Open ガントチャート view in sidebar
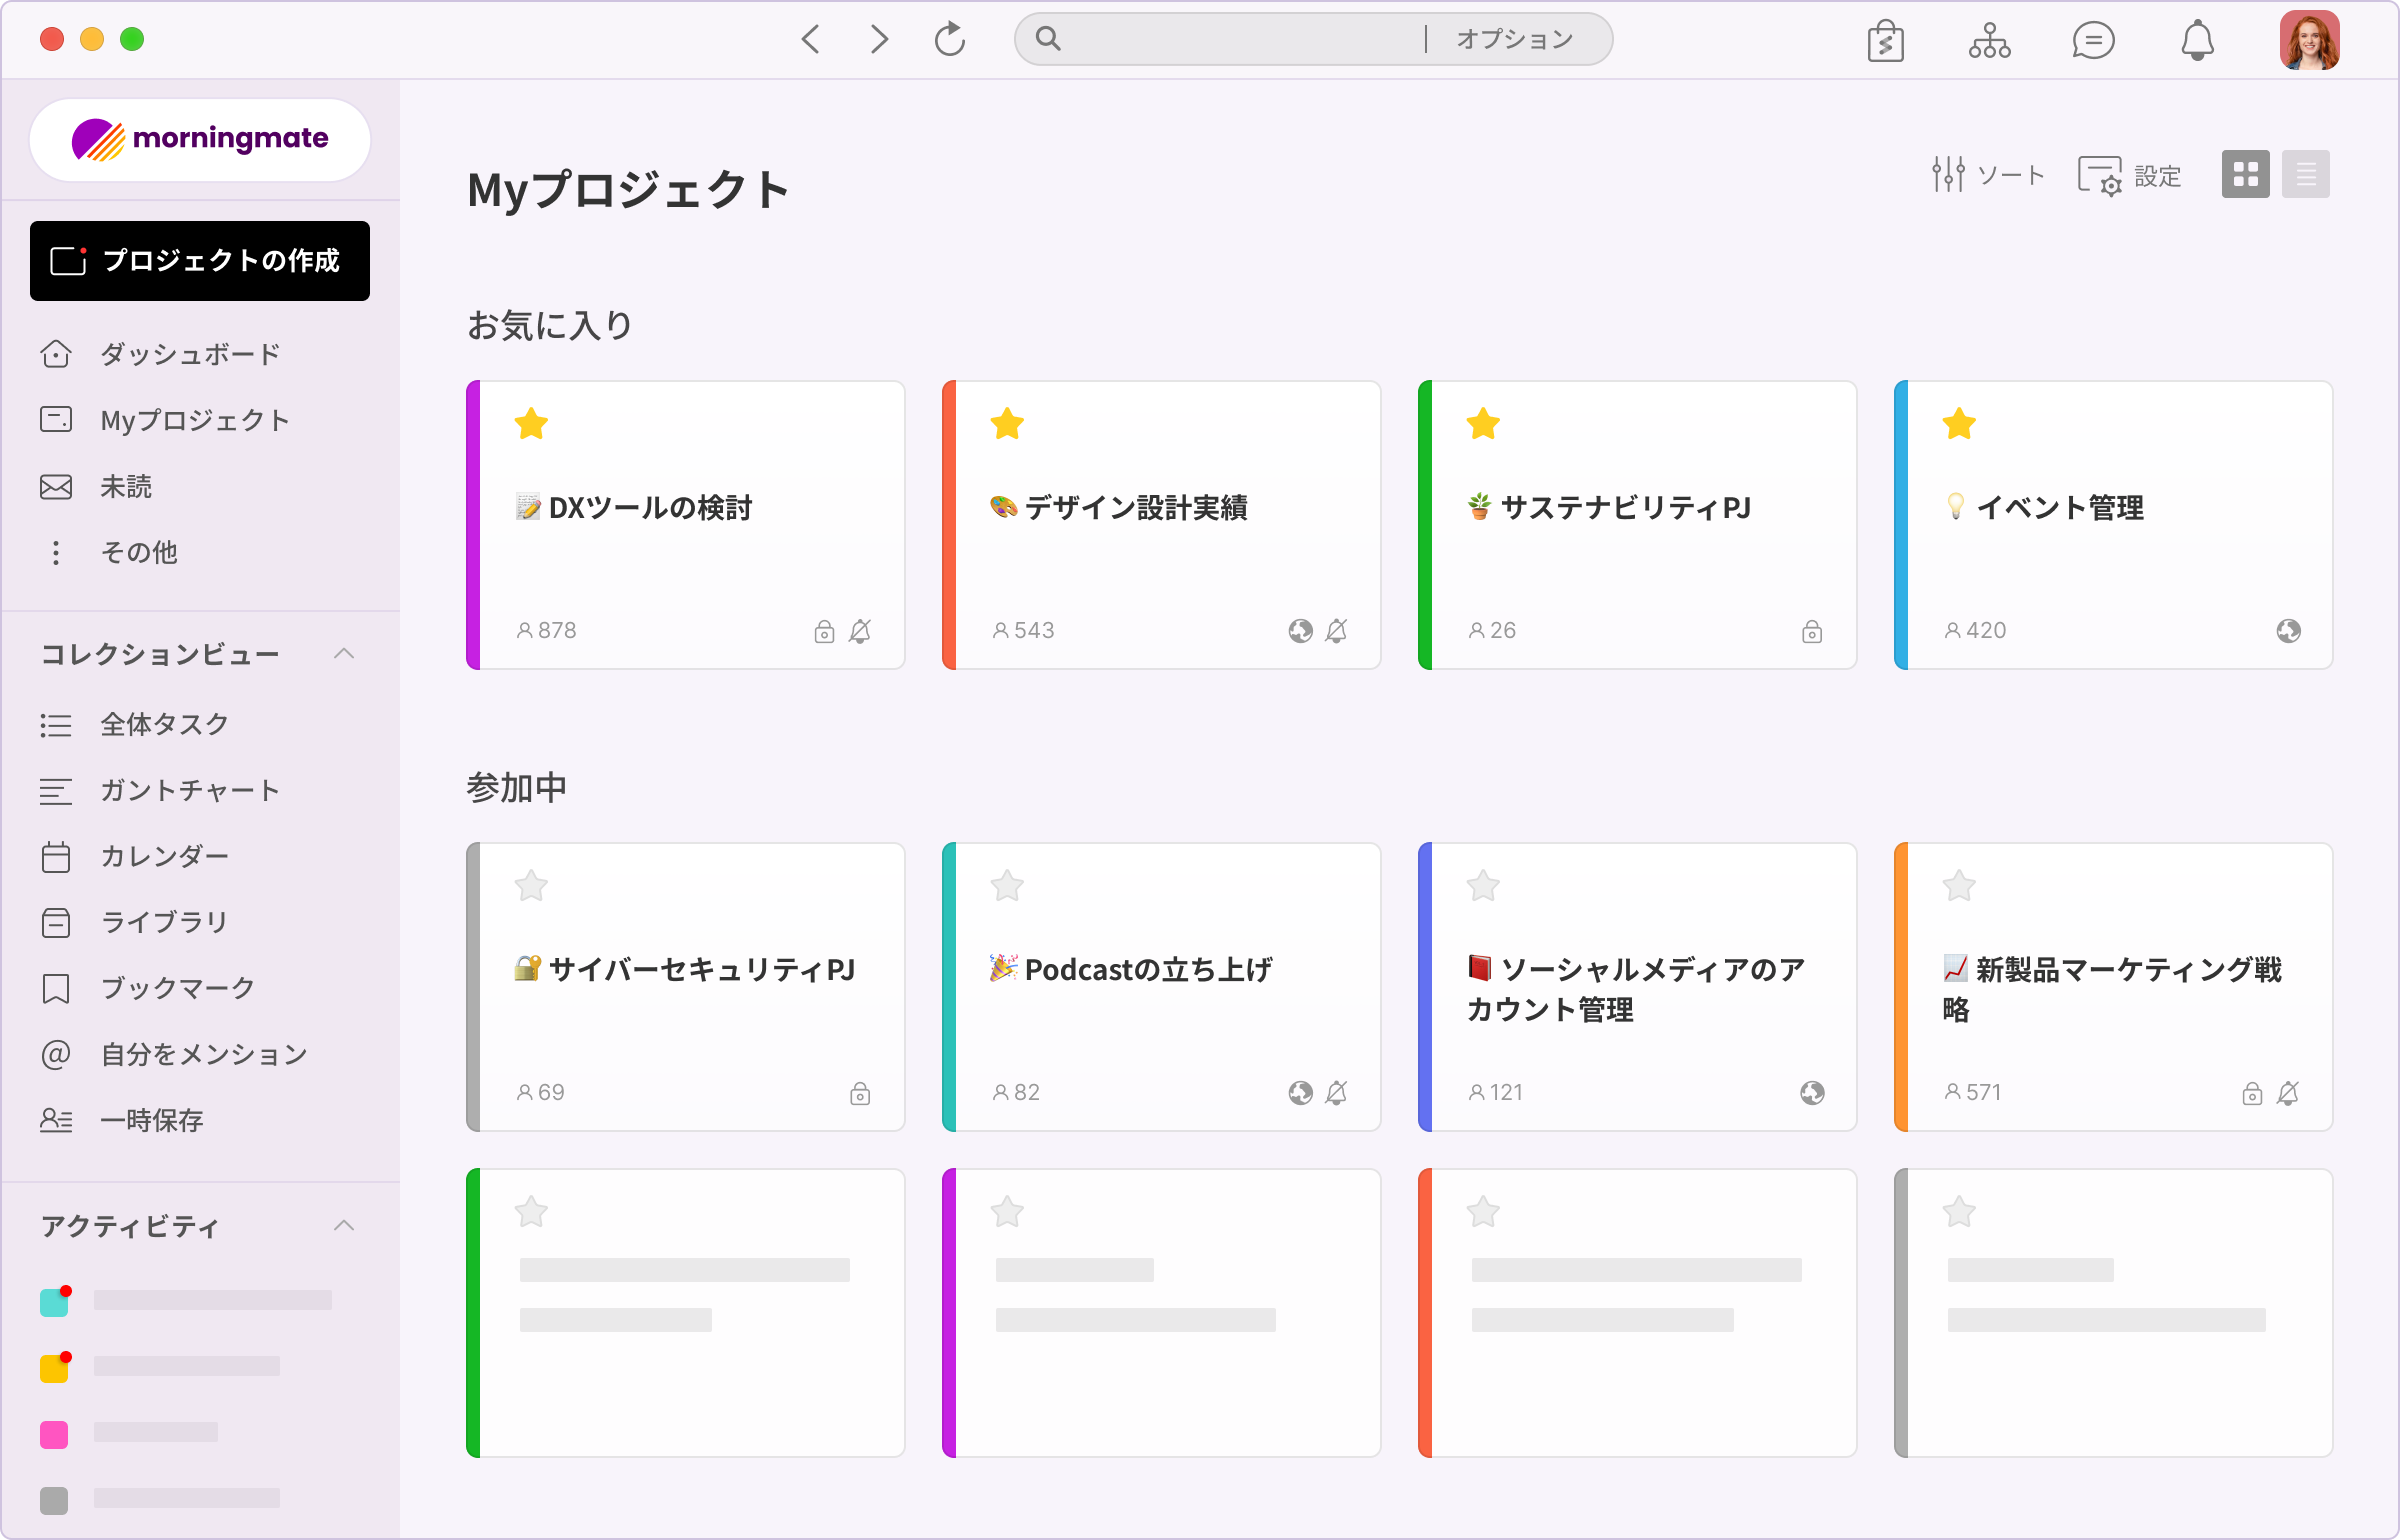The height and width of the screenshot is (1540, 2400). coord(189,790)
